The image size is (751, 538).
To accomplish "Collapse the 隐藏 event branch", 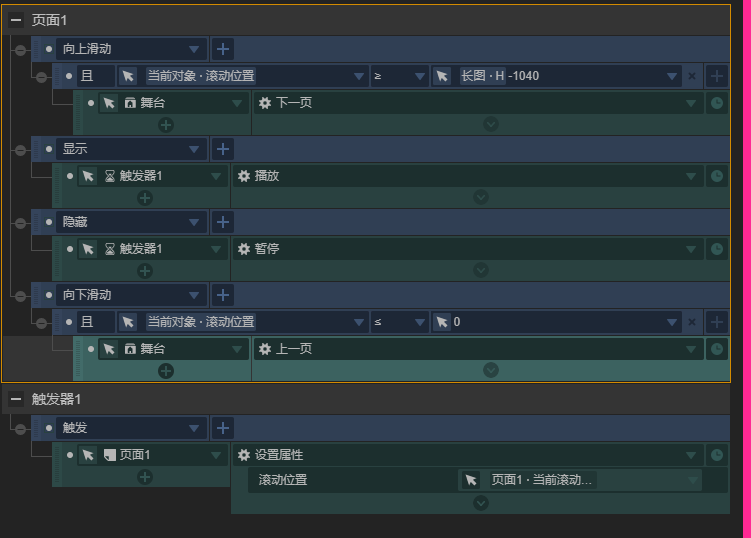I will click(x=20, y=223).
